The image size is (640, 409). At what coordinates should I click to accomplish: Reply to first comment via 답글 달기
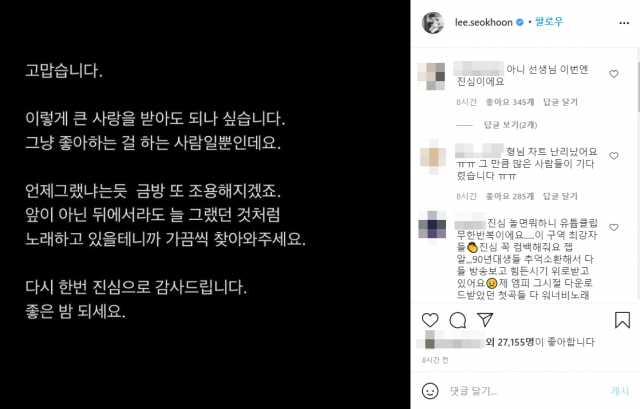[560, 102]
